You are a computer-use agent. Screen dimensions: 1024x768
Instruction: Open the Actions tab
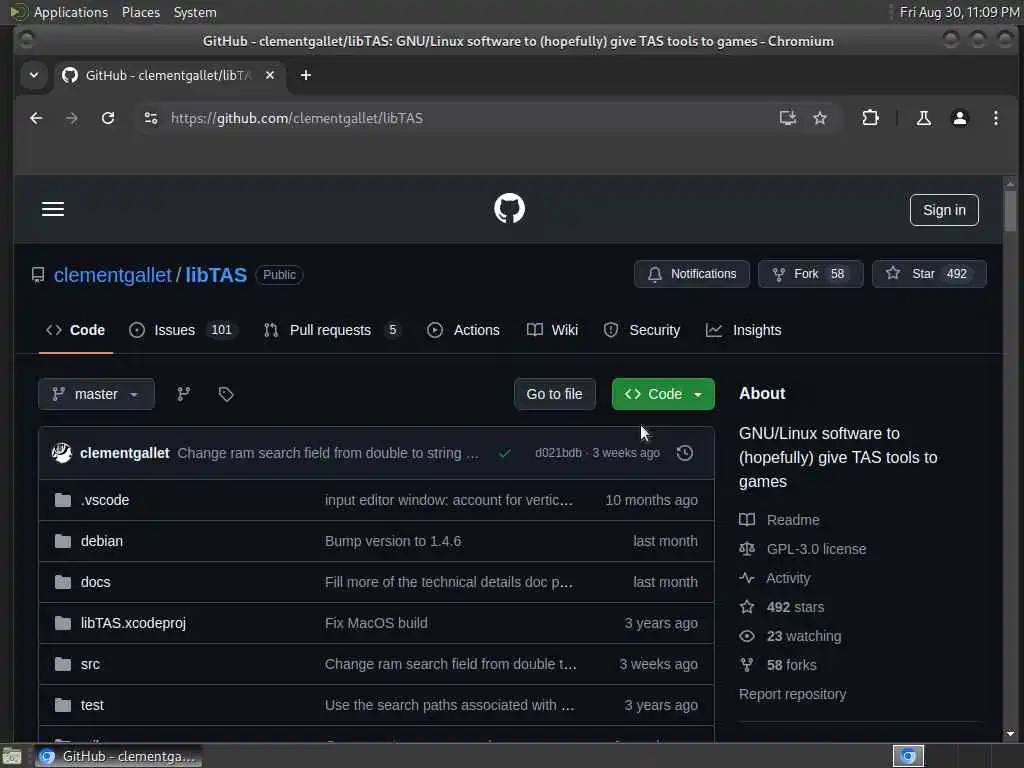pos(463,330)
